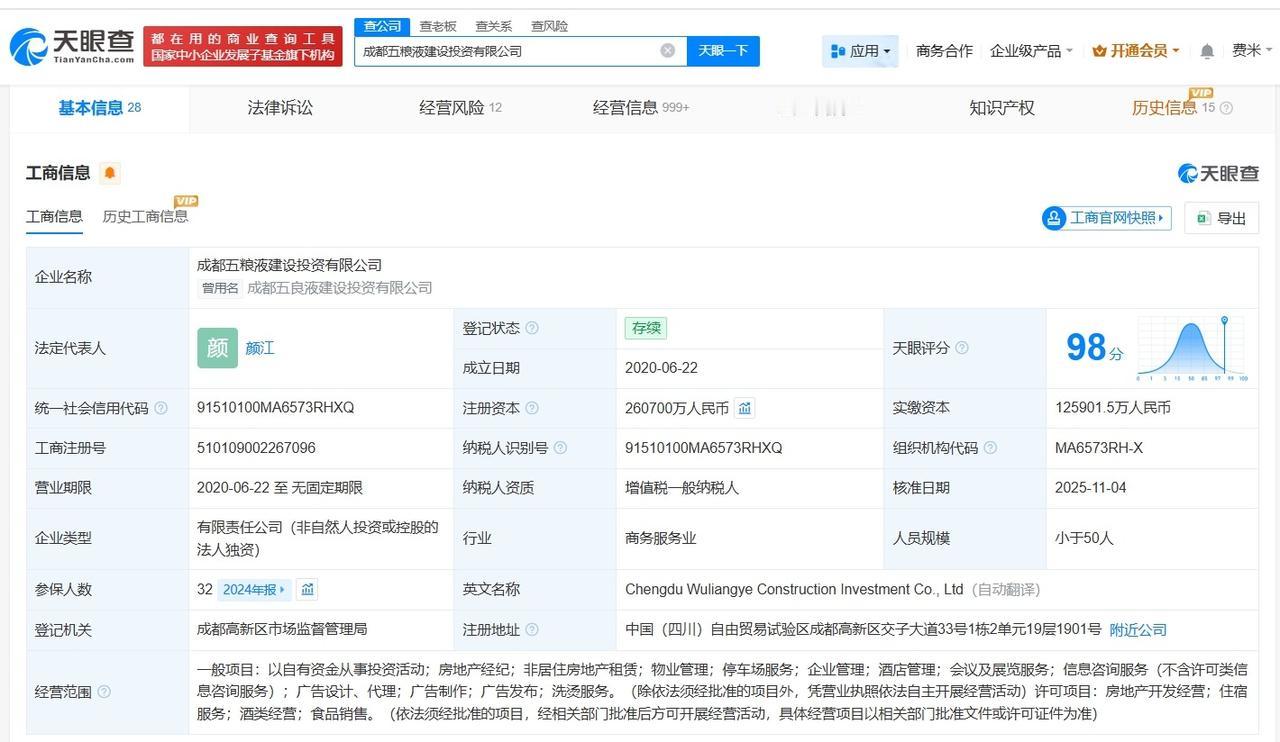Screen dimensions: 1280x742
Task: Click the approval date 2025-11-04
Action: tap(1091, 488)
